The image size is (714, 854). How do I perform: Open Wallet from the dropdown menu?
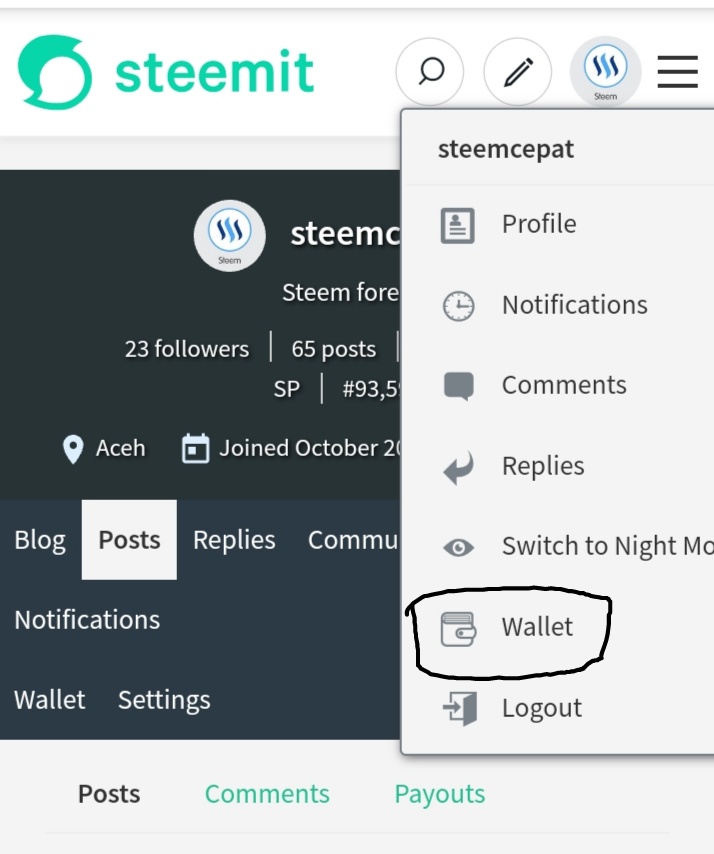click(537, 628)
